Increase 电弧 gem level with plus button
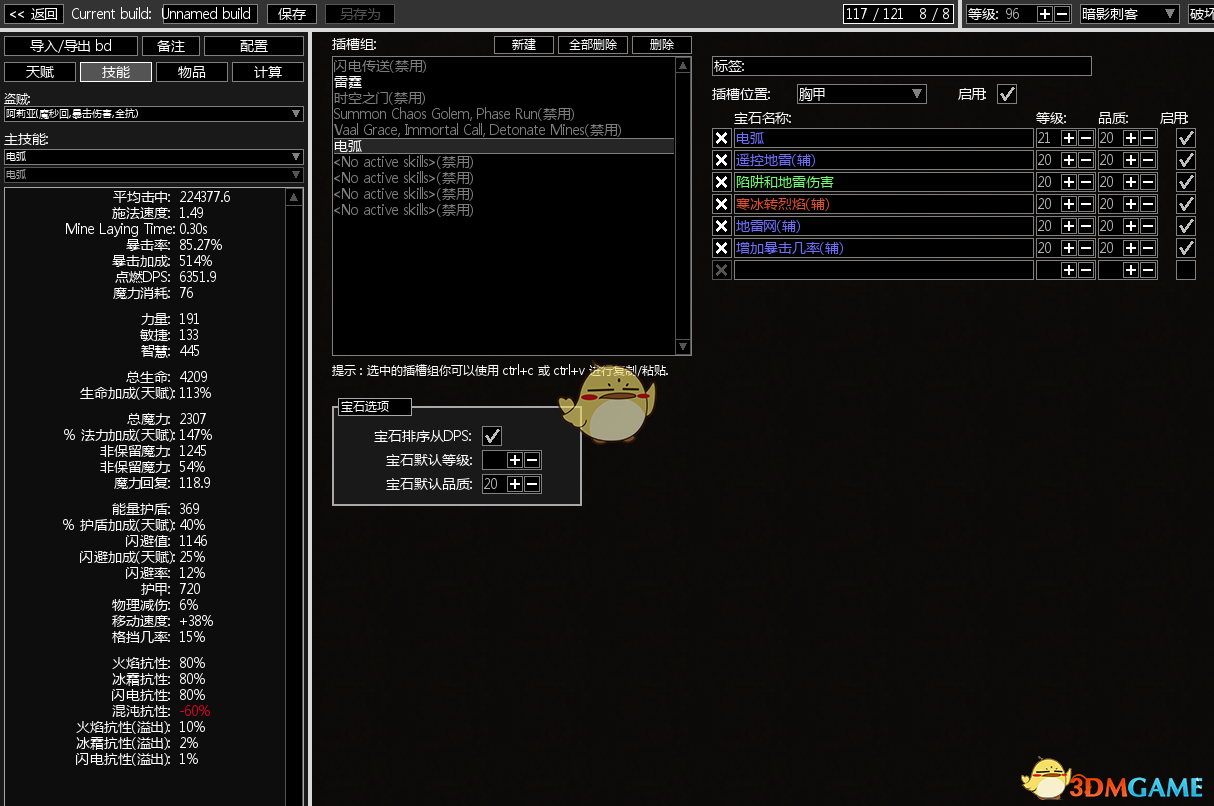 pos(1069,138)
